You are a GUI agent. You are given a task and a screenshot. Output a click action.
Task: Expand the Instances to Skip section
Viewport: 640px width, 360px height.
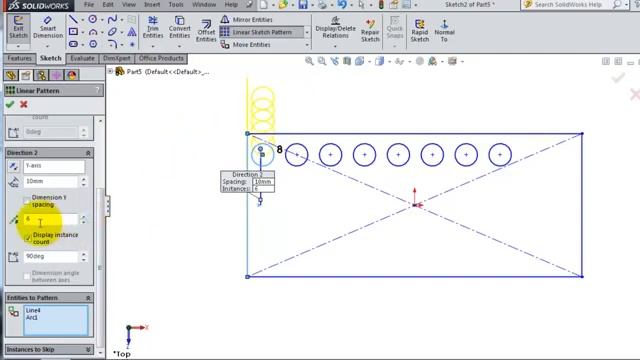point(88,350)
